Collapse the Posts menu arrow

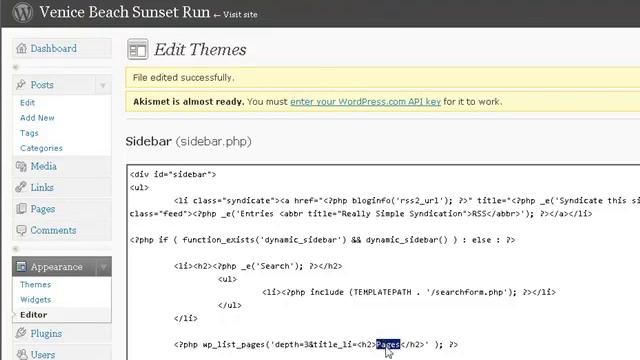pyautogui.click(x=103, y=85)
